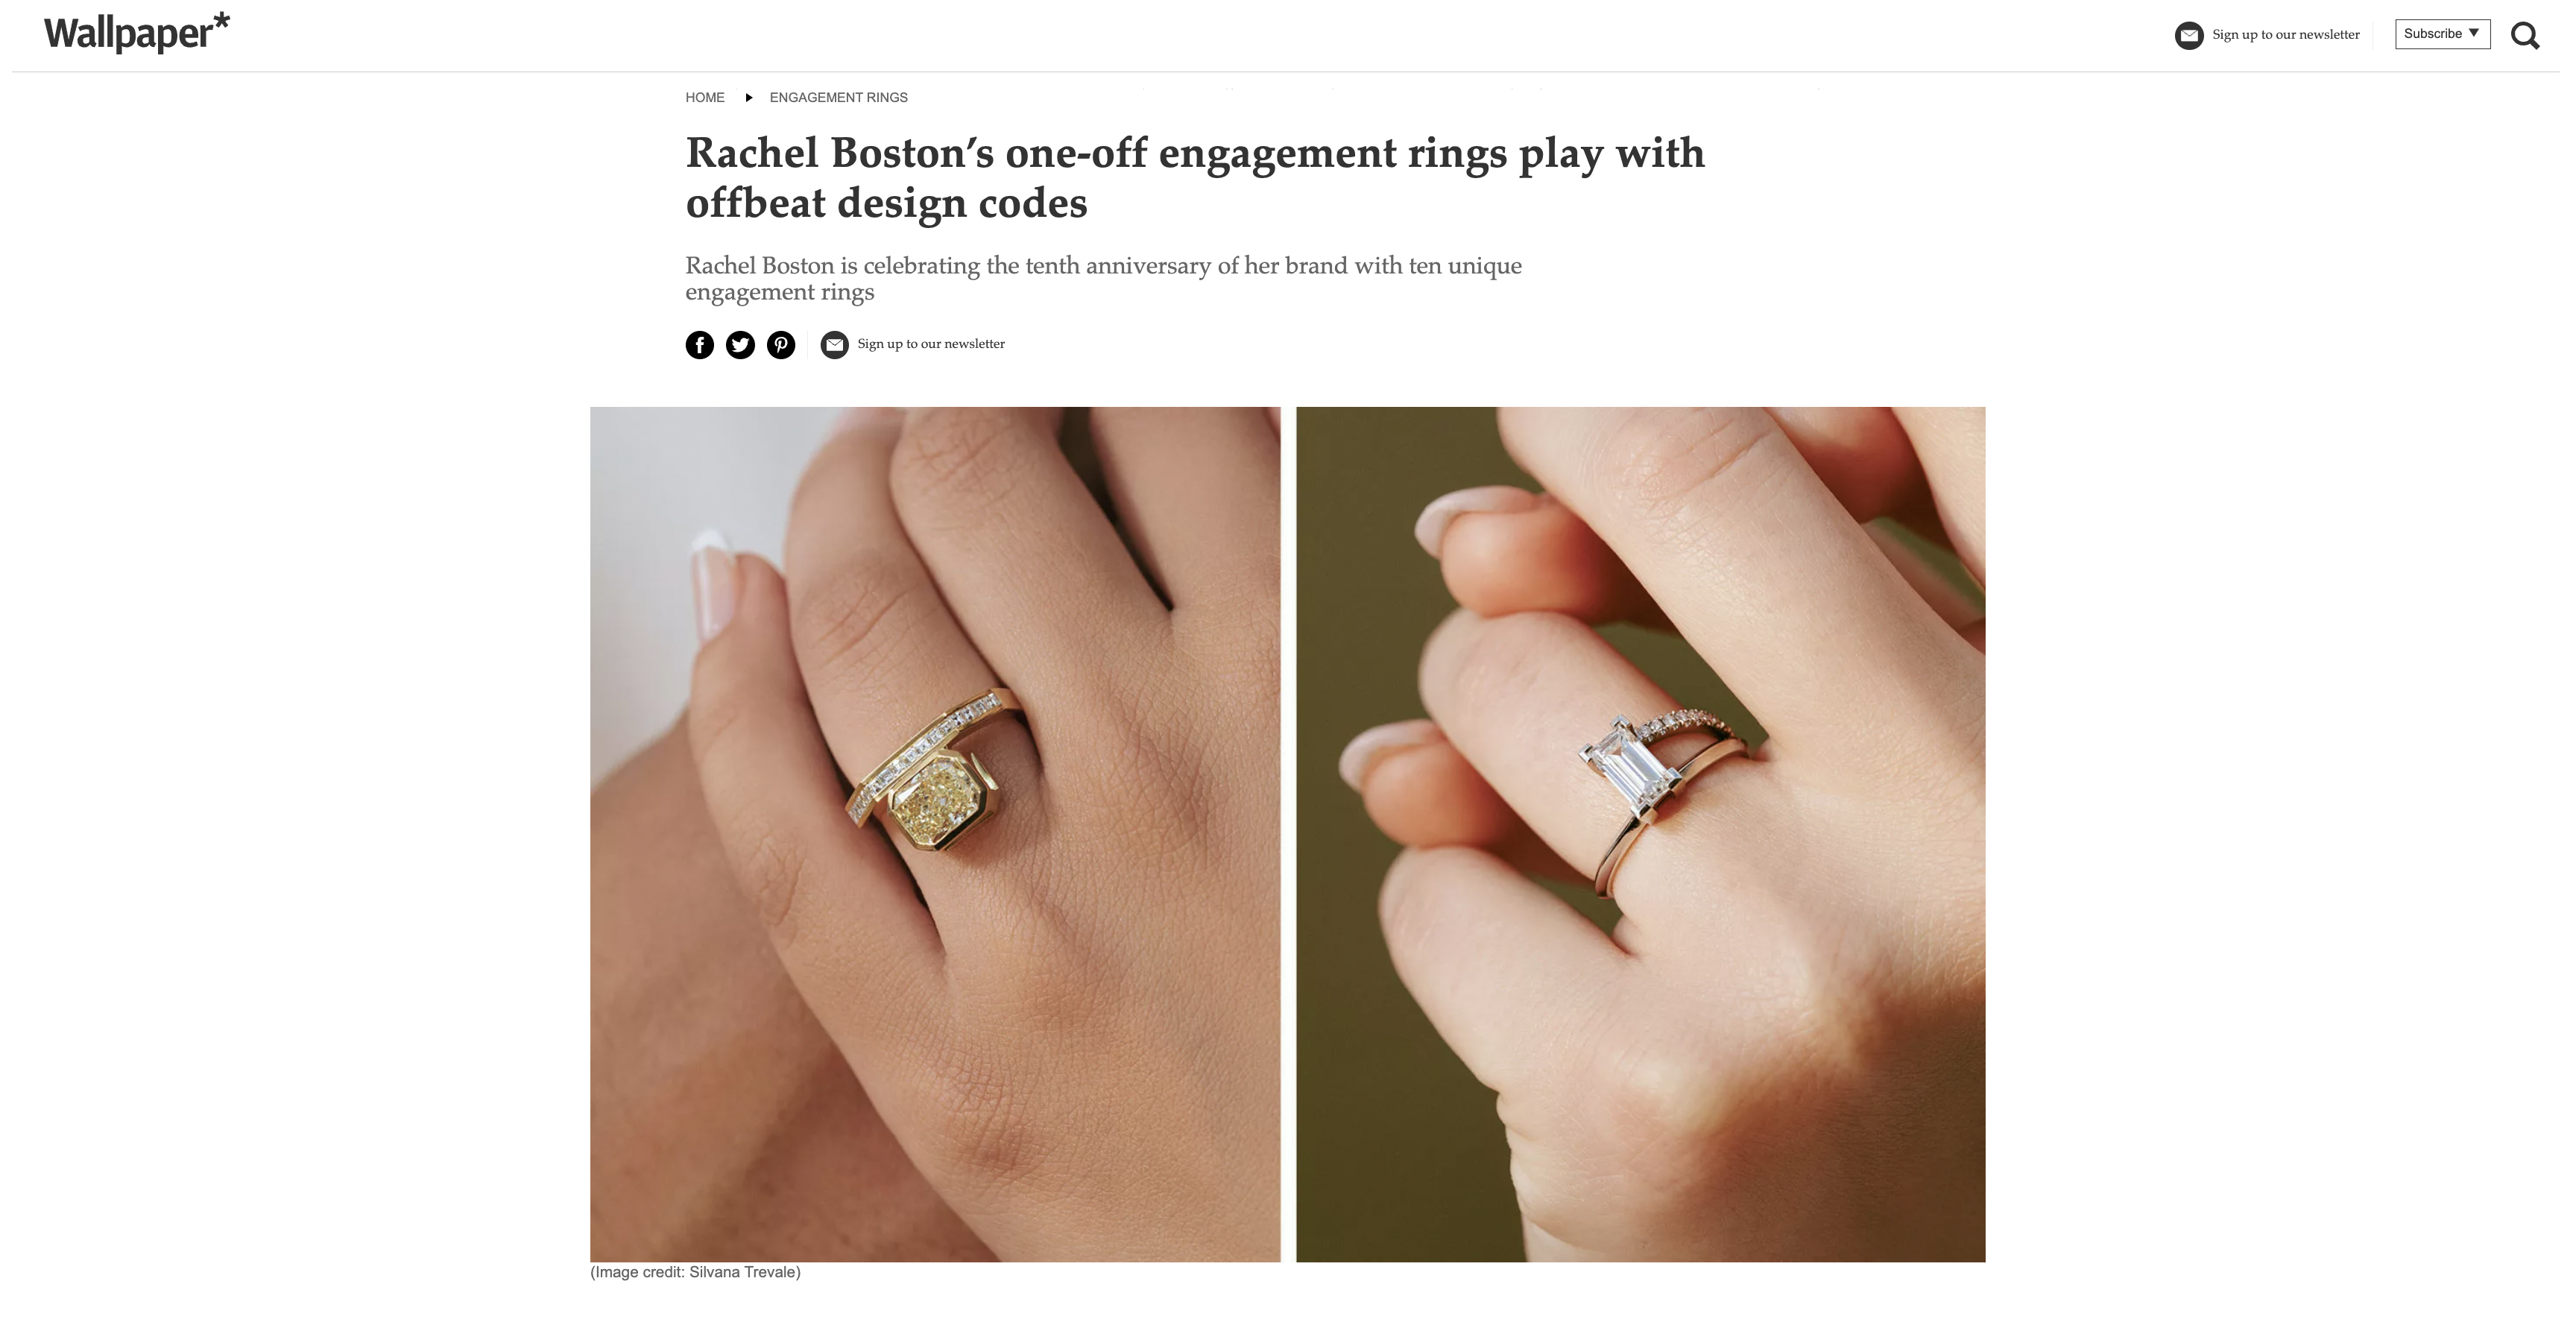Share article on Facebook

[x=699, y=345]
